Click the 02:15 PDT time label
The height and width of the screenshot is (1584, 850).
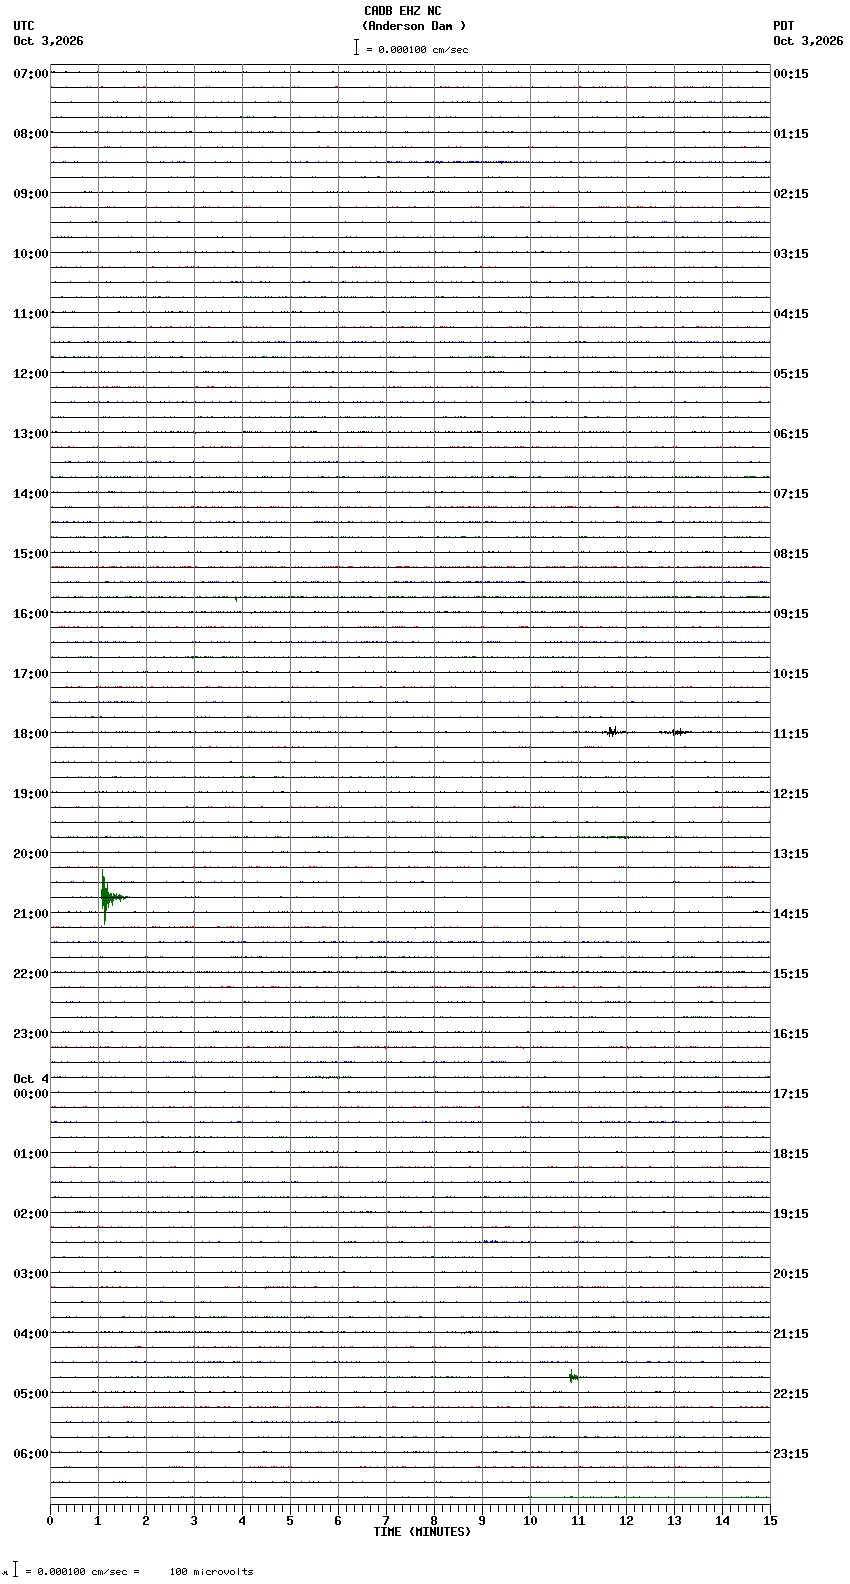pyautogui.click(x=791, y=194)
